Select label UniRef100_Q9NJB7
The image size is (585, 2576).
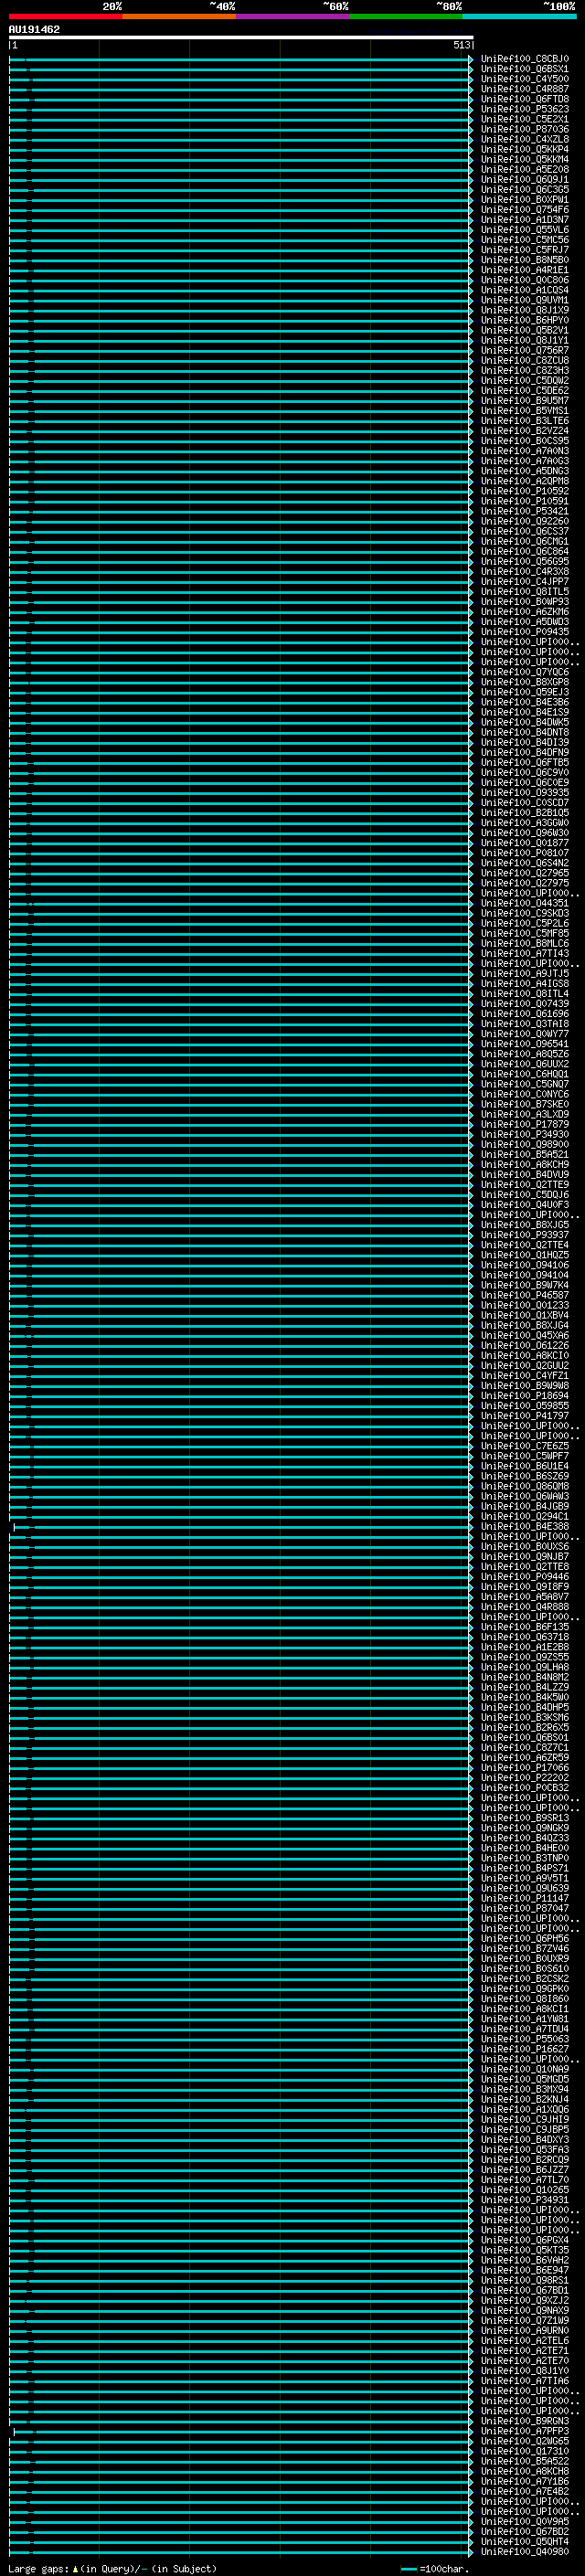point(524,1557)
